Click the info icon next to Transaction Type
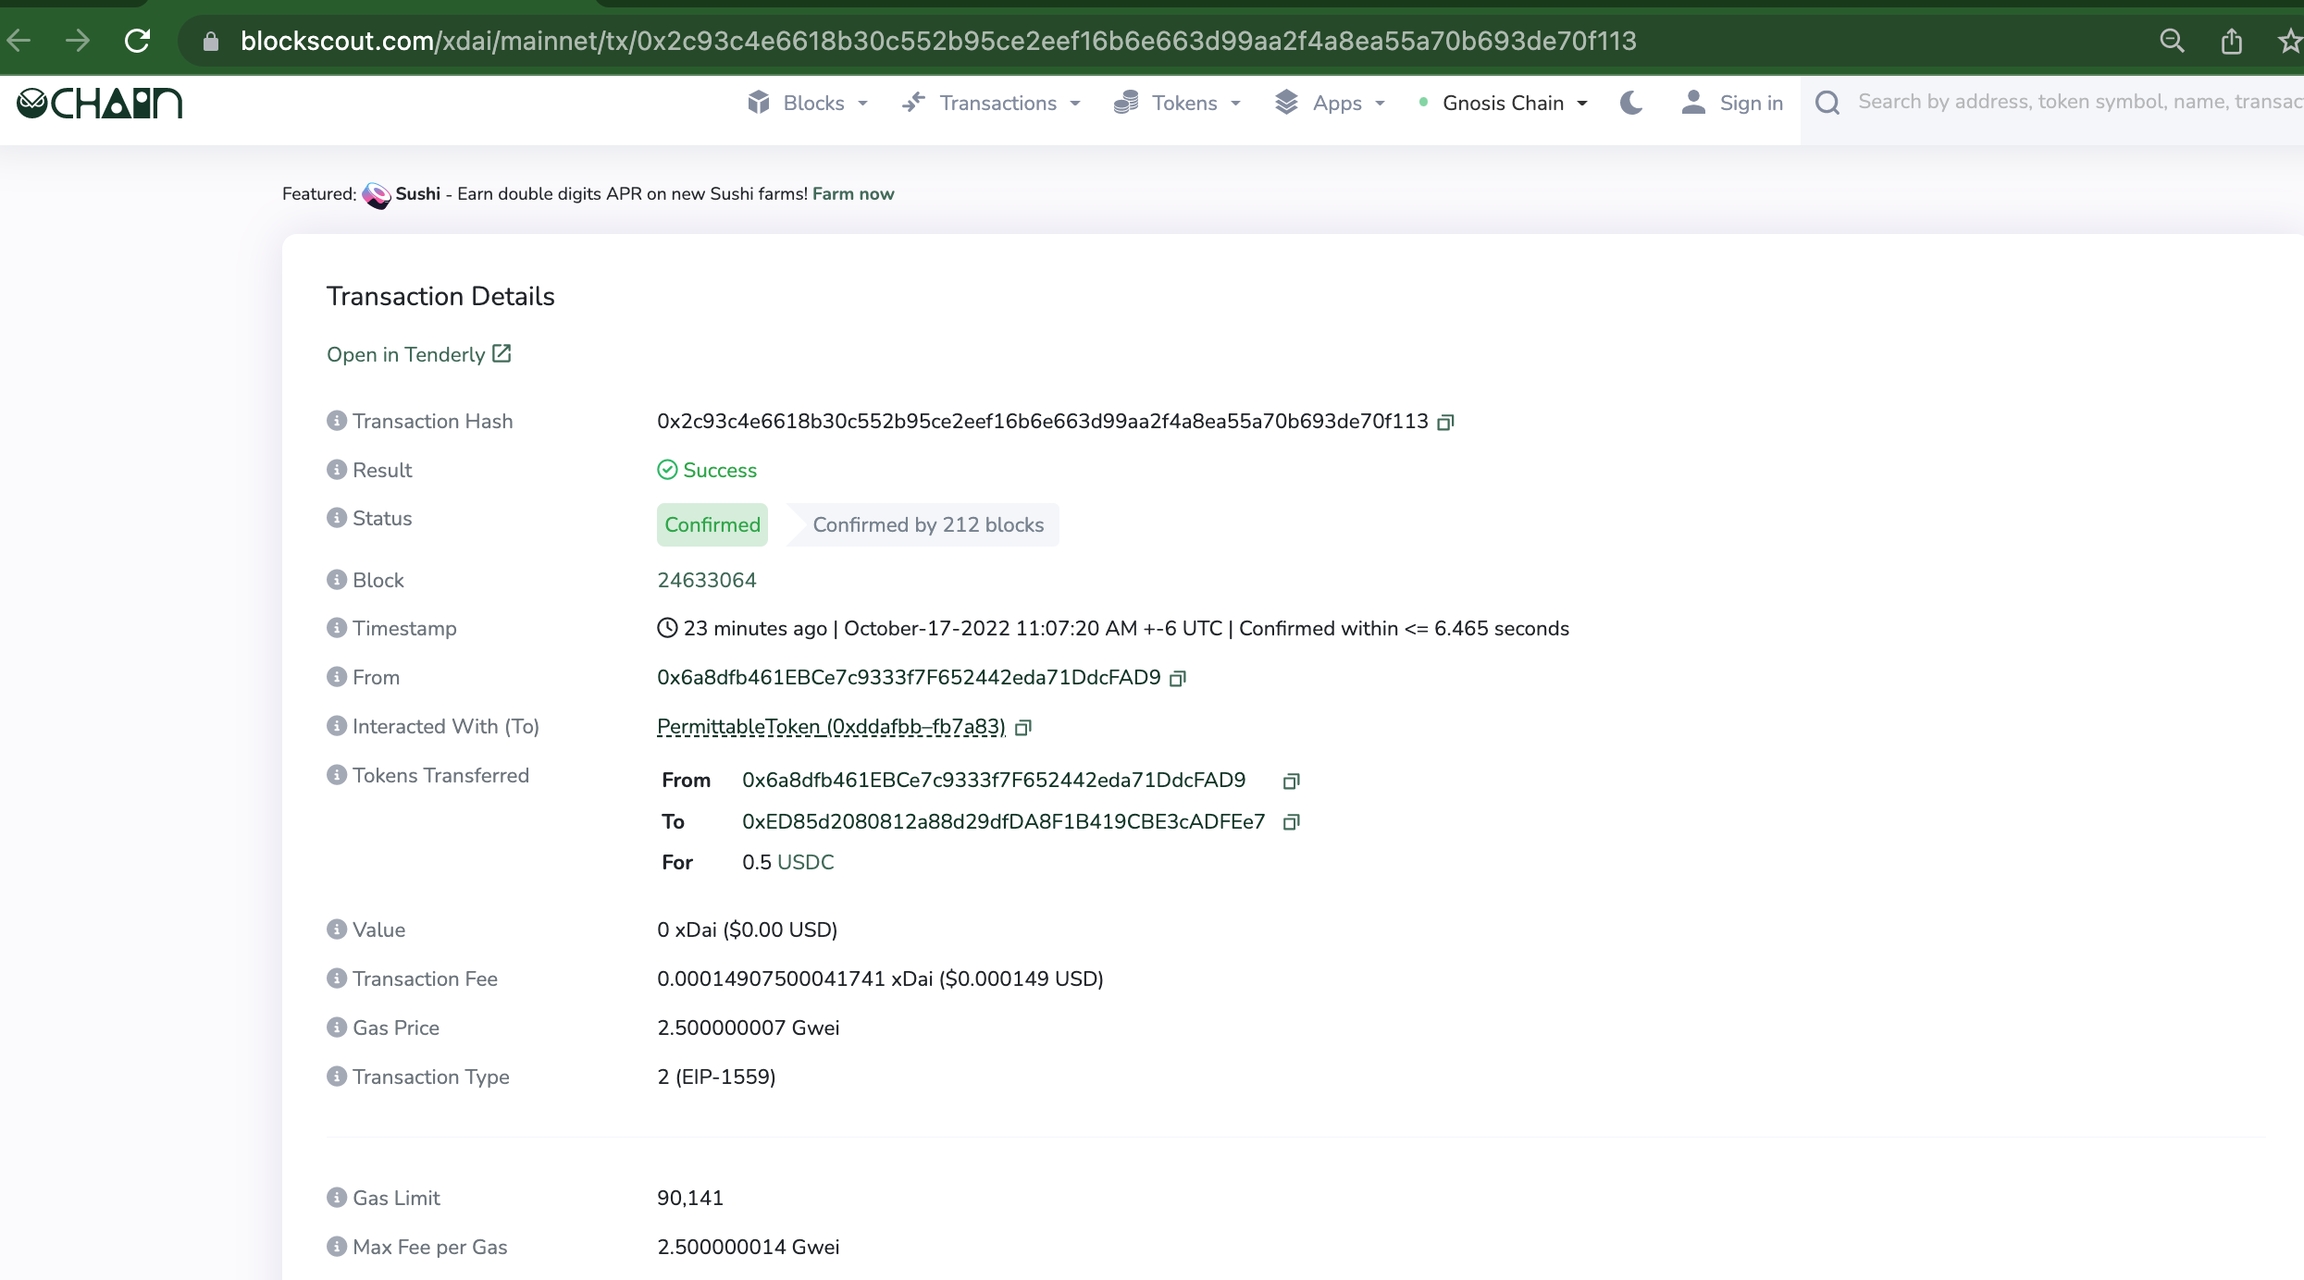This screenshot has height=1280, width=2304. pyautogui.click(x=336, y=1076)
